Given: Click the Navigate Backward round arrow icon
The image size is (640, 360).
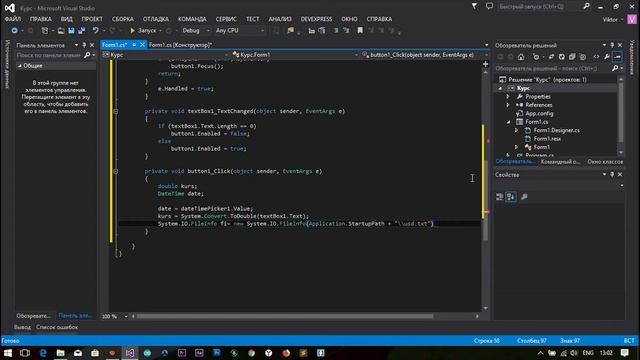Looking at the screenshot, I should point(14,31).
